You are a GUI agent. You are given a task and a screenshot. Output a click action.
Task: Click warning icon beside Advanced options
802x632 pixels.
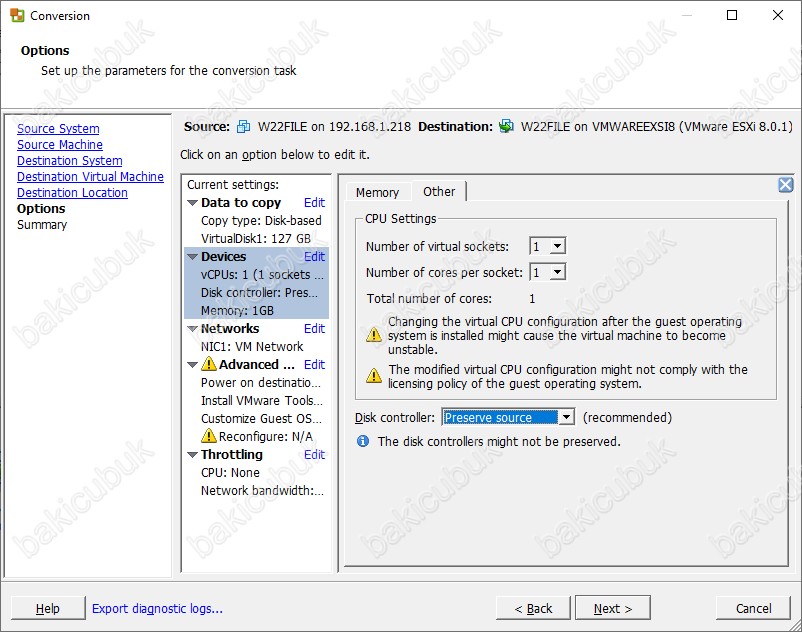[209, 364]
